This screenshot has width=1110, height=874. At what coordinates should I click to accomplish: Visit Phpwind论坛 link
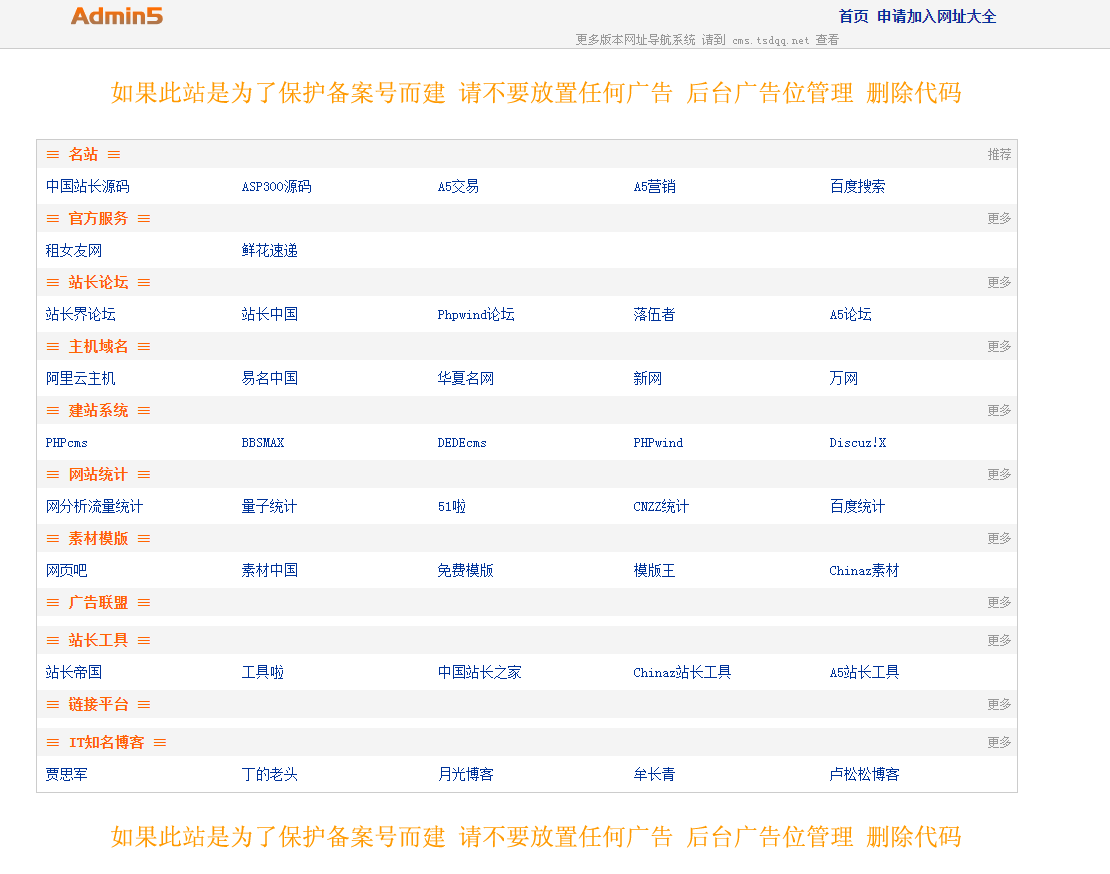(476, 314)
